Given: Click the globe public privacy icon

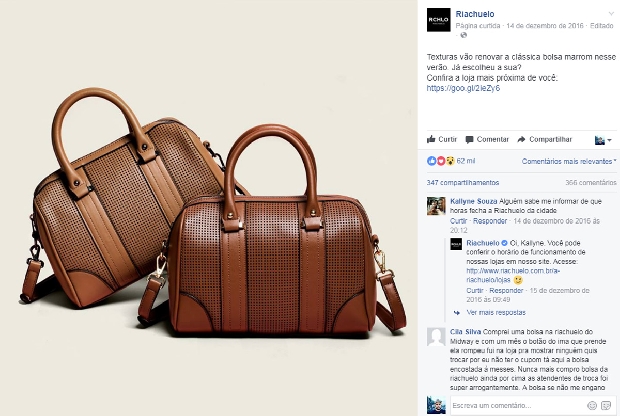Looking at the screenshot, I should coord(464,35).
